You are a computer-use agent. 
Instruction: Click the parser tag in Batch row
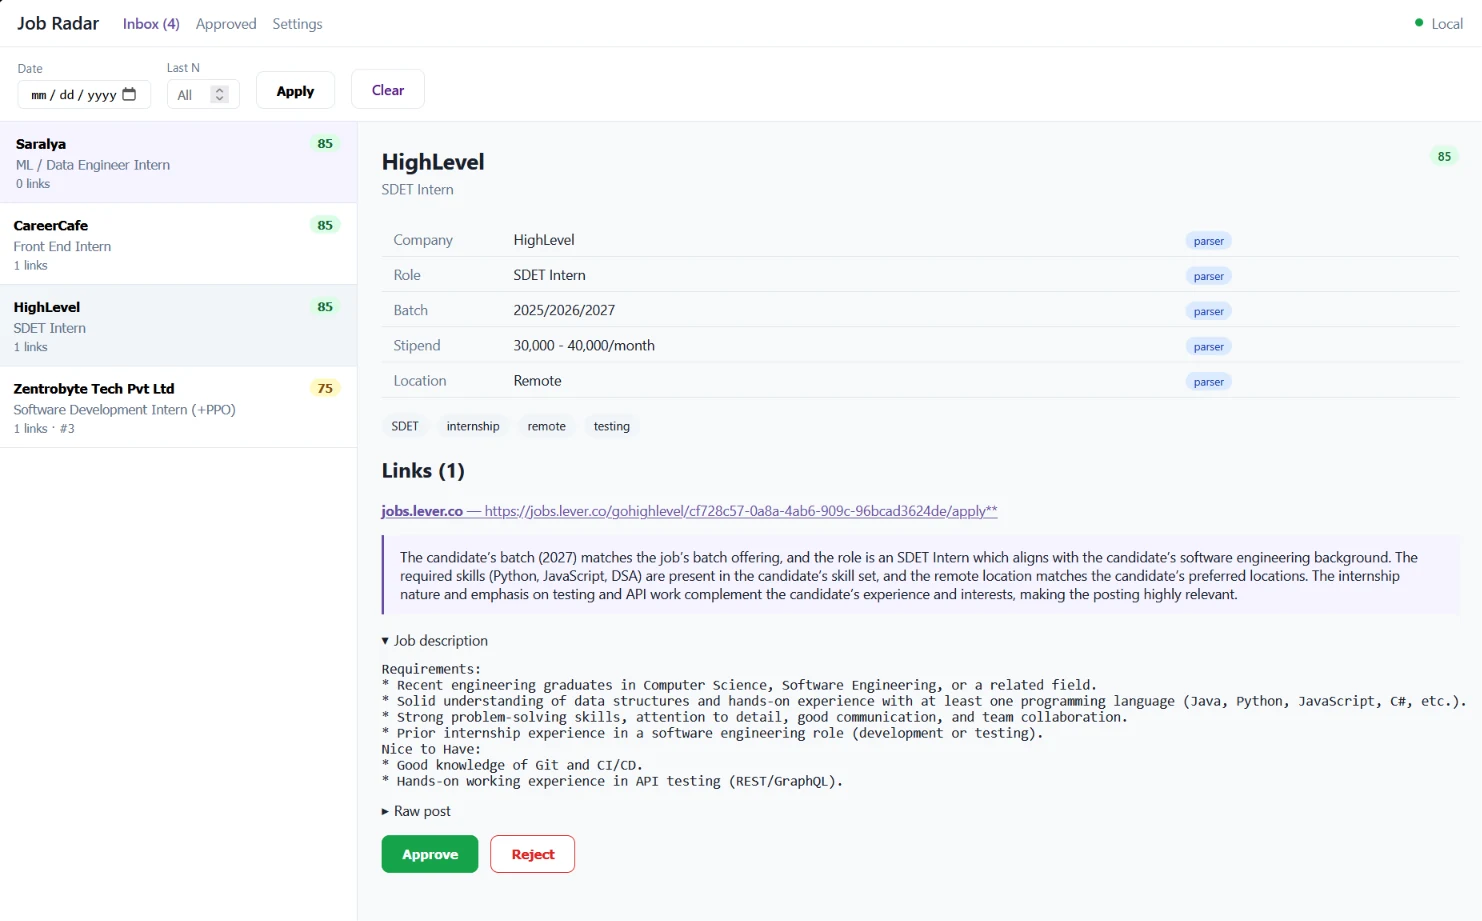pos(1208,311)
